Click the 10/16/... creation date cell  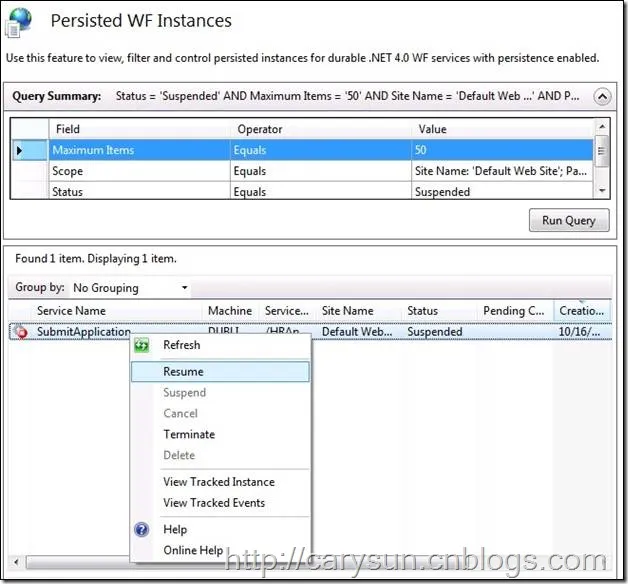580,332
